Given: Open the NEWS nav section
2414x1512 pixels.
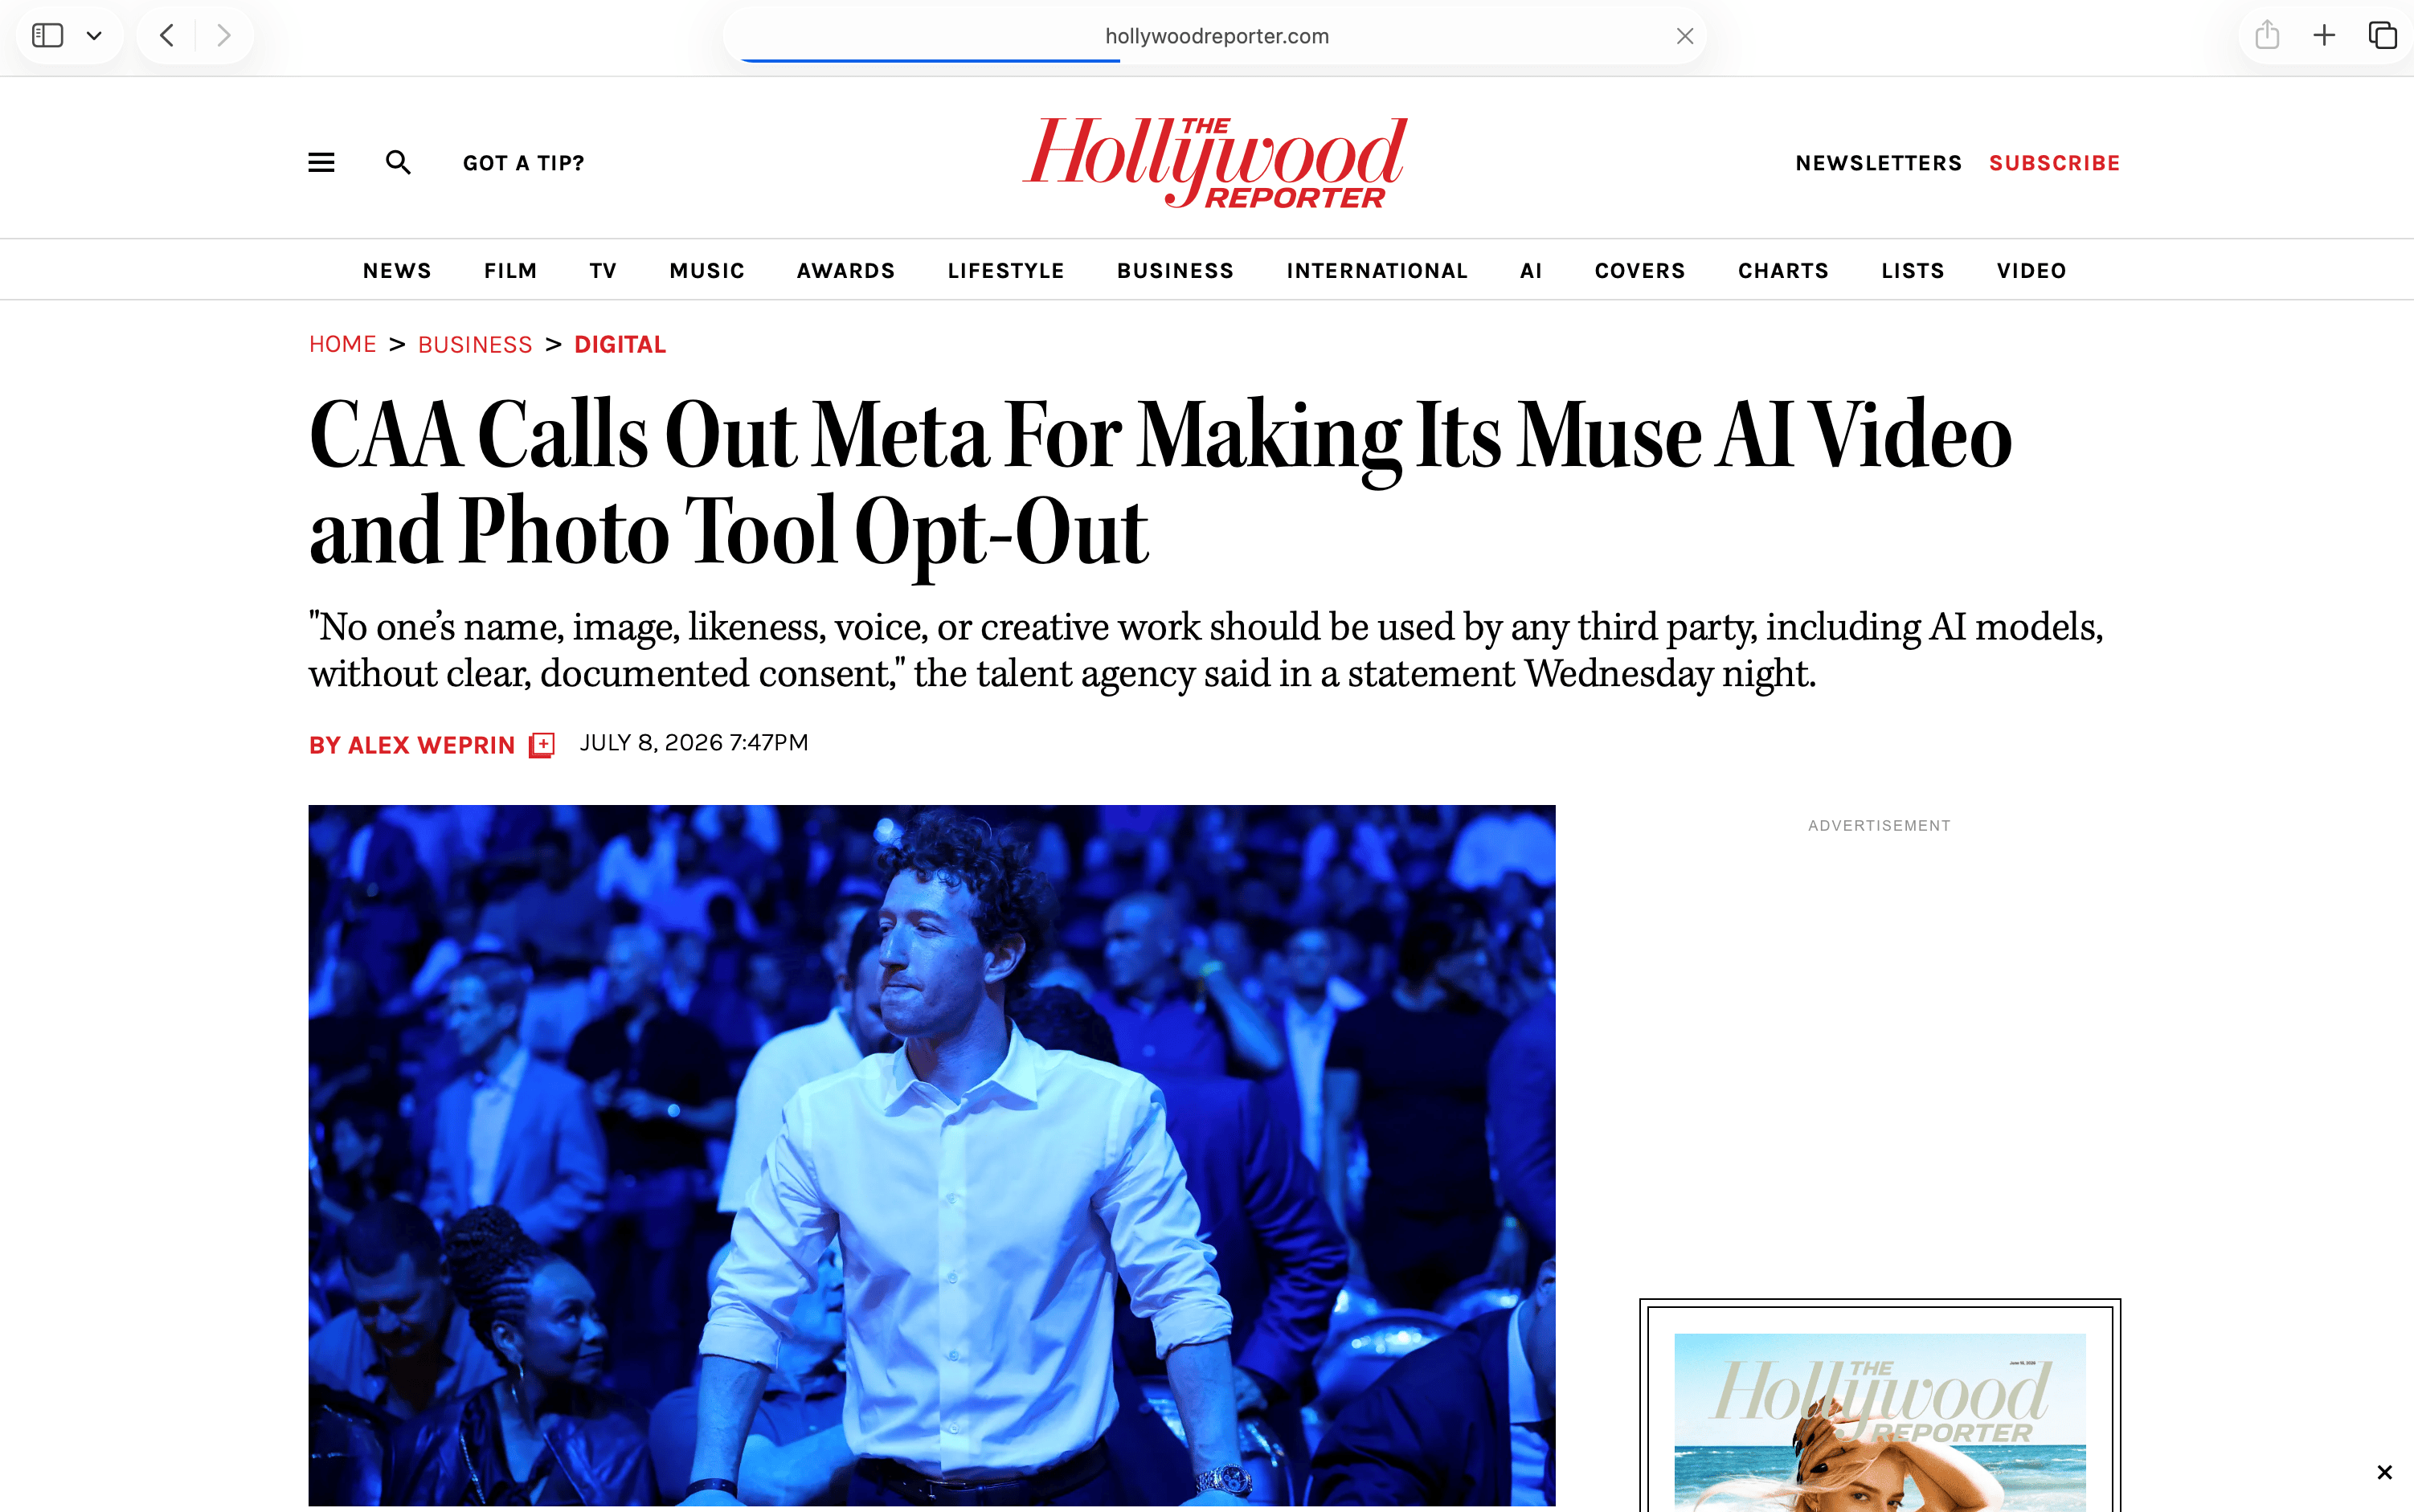Looking at the screenshot, I should coord(397,271).
